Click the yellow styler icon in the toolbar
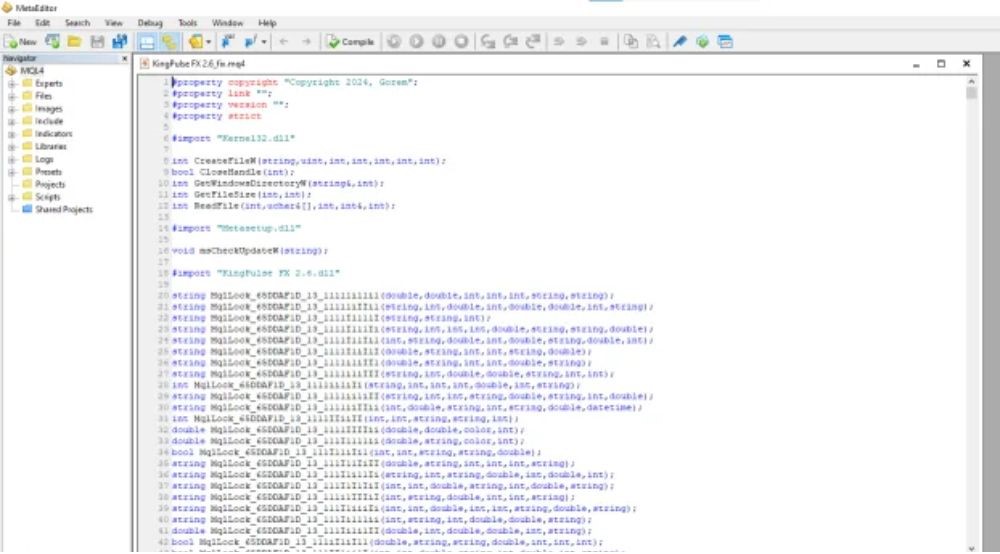 coord(196,41)
